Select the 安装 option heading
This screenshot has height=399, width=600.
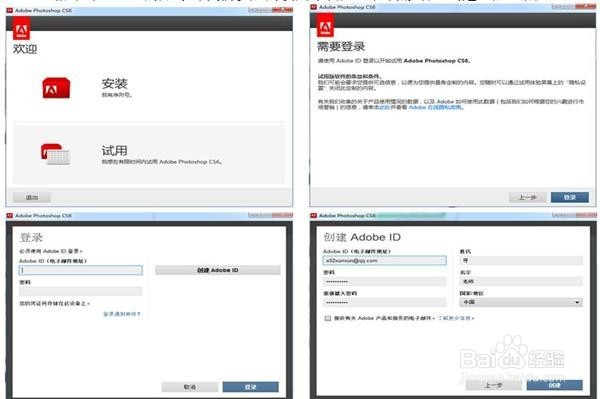click(114, 83)
